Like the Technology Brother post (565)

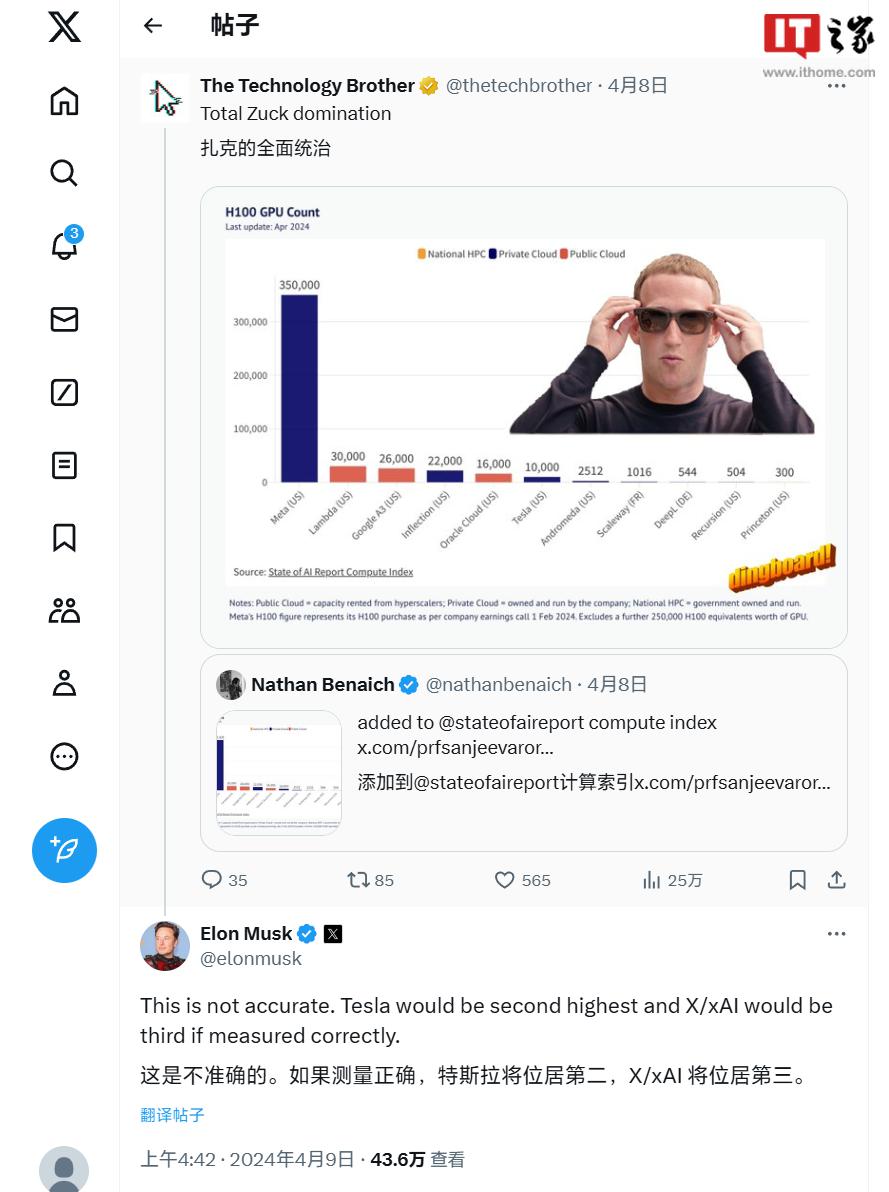(x=522, y=880)
